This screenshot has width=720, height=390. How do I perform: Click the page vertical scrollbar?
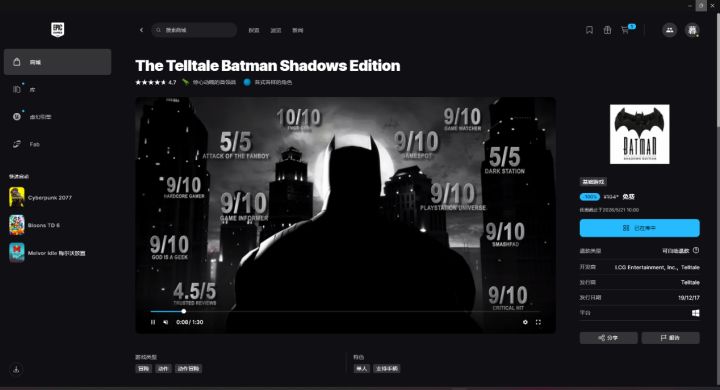(x=717, y=69)
